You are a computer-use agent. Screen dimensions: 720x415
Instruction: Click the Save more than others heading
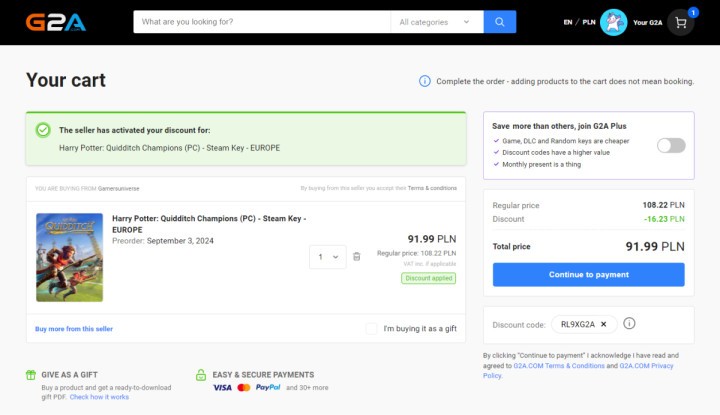pyautogui.click(x=559, y=126)
